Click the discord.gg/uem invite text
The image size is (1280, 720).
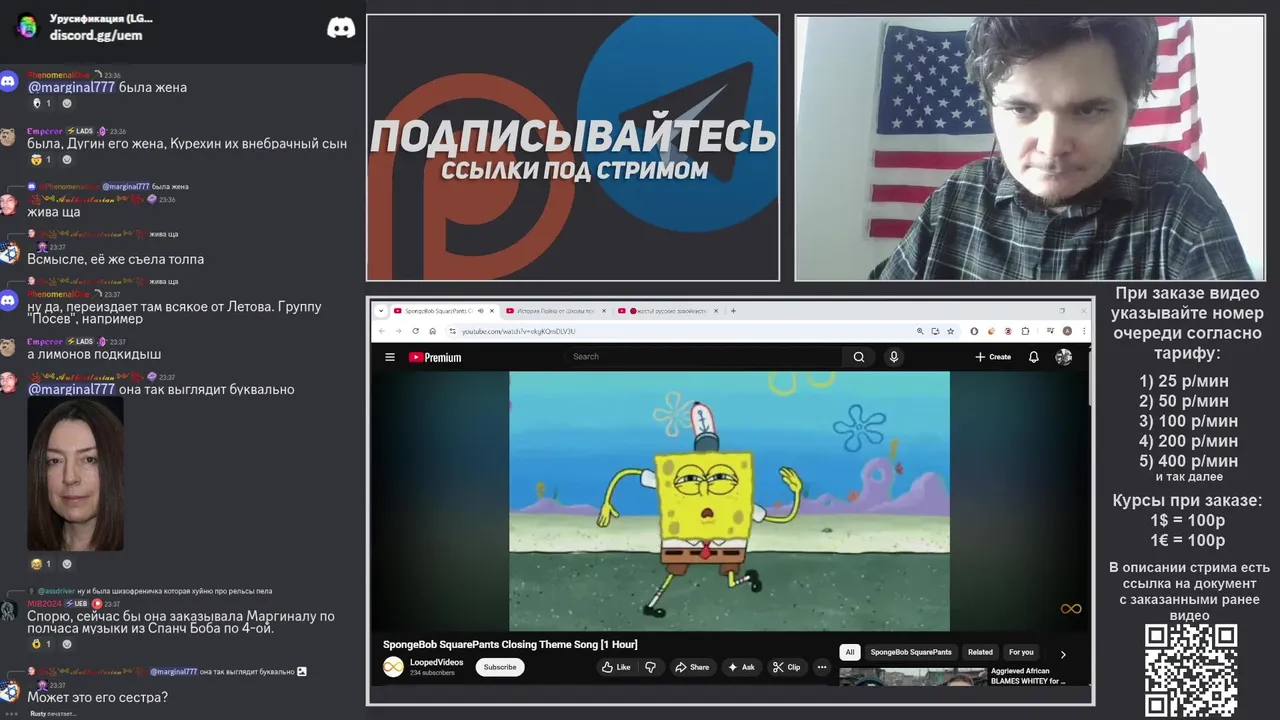[x=96, y=35]
